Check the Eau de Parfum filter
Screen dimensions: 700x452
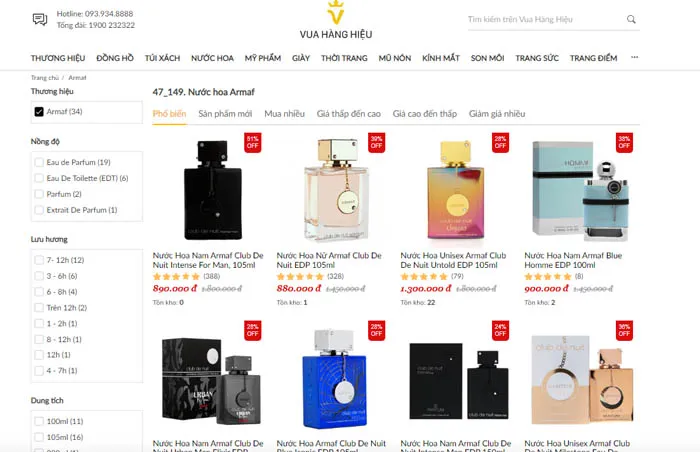point(39,162)
